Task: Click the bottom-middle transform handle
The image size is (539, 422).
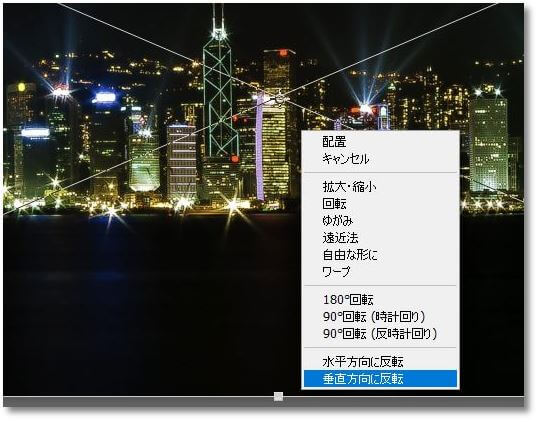Action: tap(278, 397)
